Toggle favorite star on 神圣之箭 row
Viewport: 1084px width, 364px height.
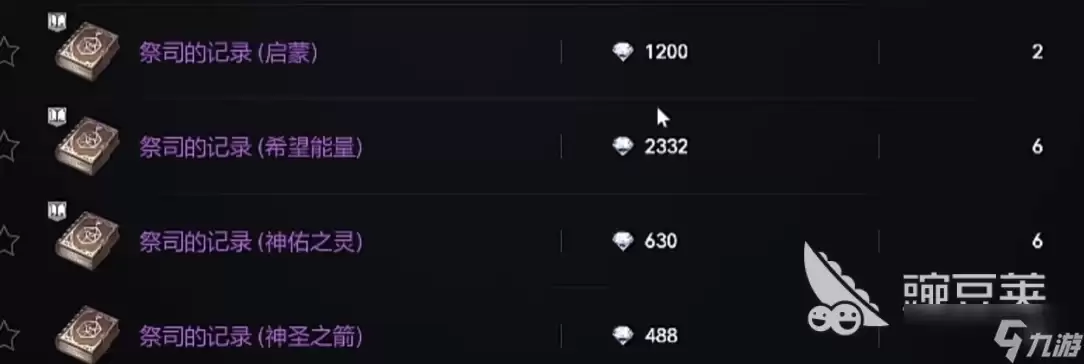click(x=7, y=336)
